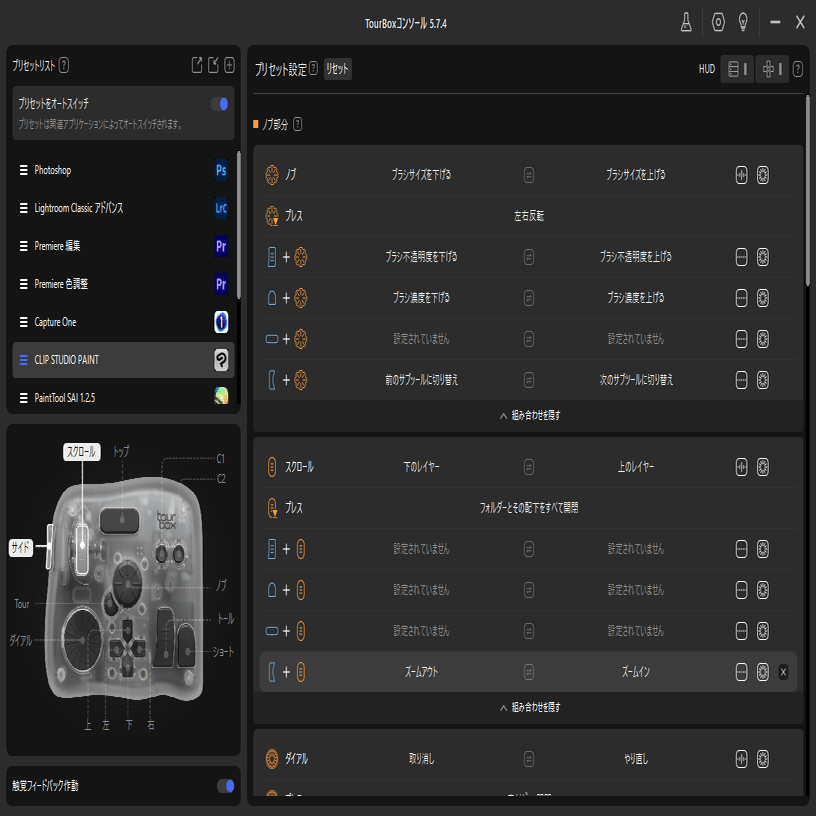
Task: Click トップ label on device diagram
Action: point(121,452)
